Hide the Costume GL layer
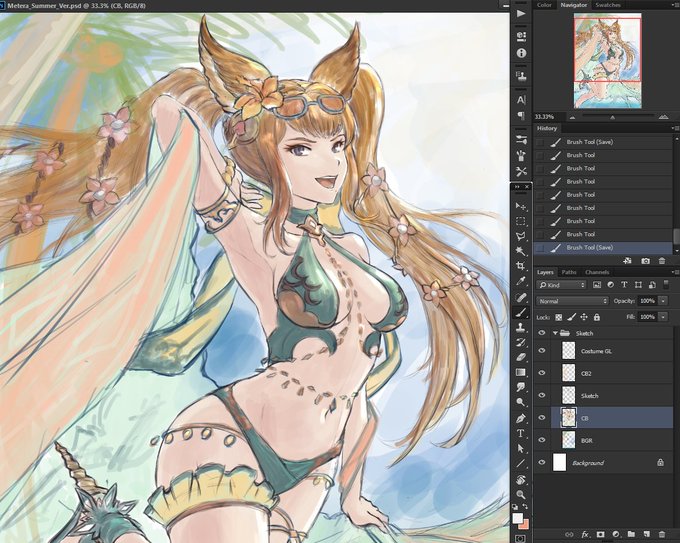 [542, 350]
